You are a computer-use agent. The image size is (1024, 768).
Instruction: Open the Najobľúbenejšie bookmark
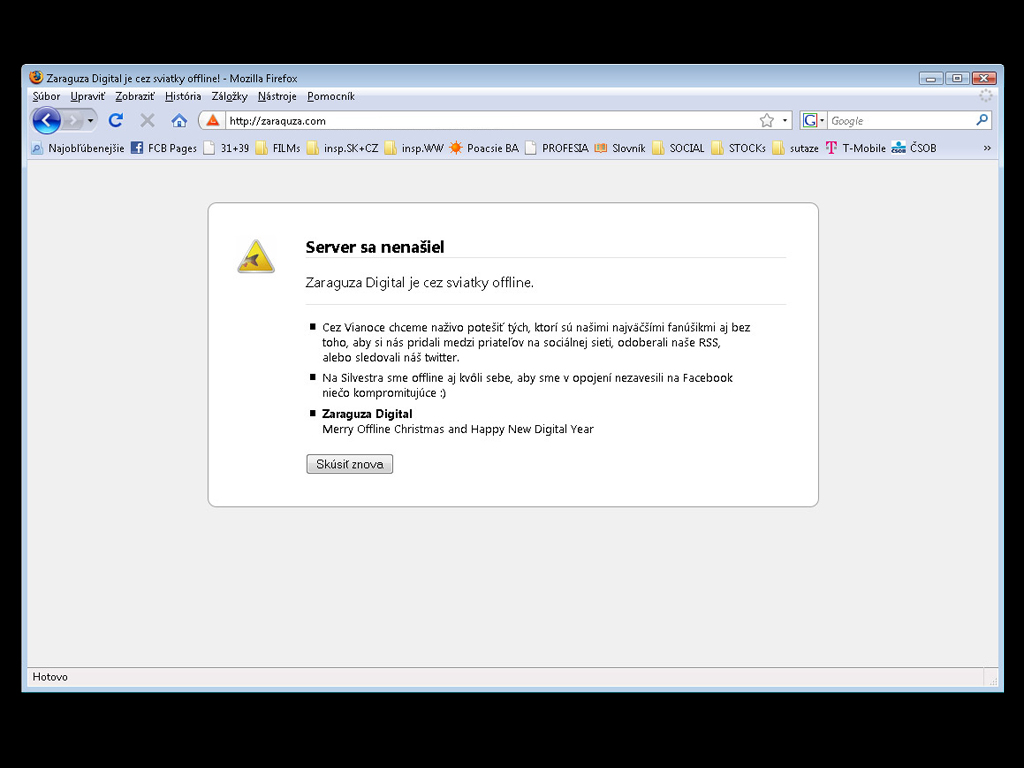click(x=78, y=148)
